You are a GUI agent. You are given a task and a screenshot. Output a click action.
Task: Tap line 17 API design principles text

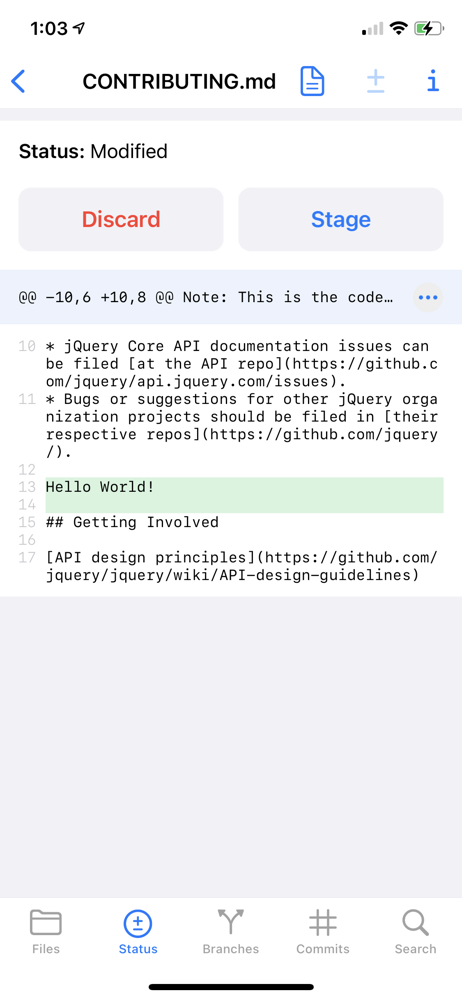[242, 567]
